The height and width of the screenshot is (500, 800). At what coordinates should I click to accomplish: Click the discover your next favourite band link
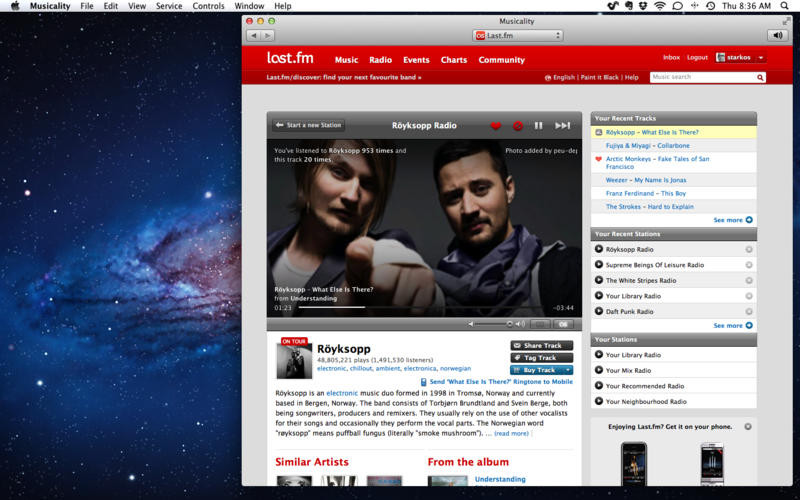344,78
